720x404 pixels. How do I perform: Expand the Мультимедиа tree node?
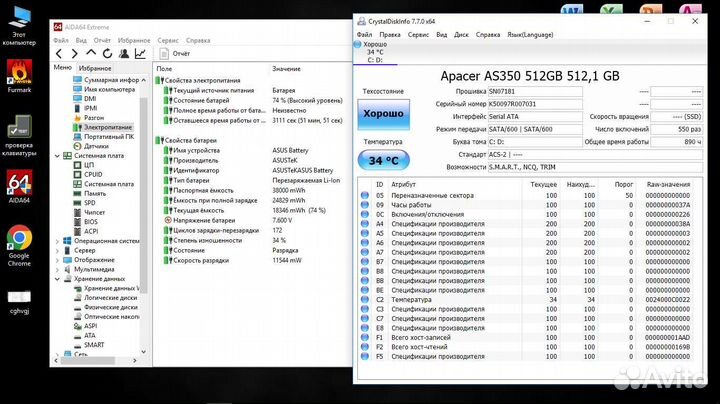[x=57, y=269]
